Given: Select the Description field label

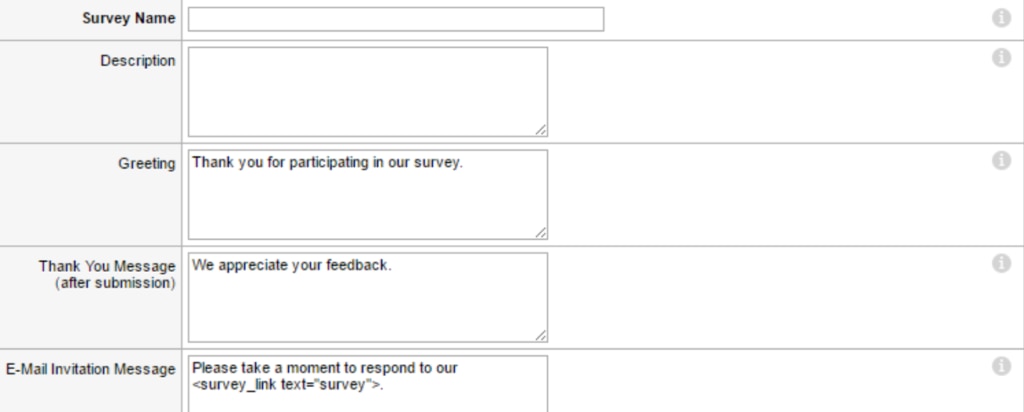Looking at the screenshot, I should [x=138, y=61].
